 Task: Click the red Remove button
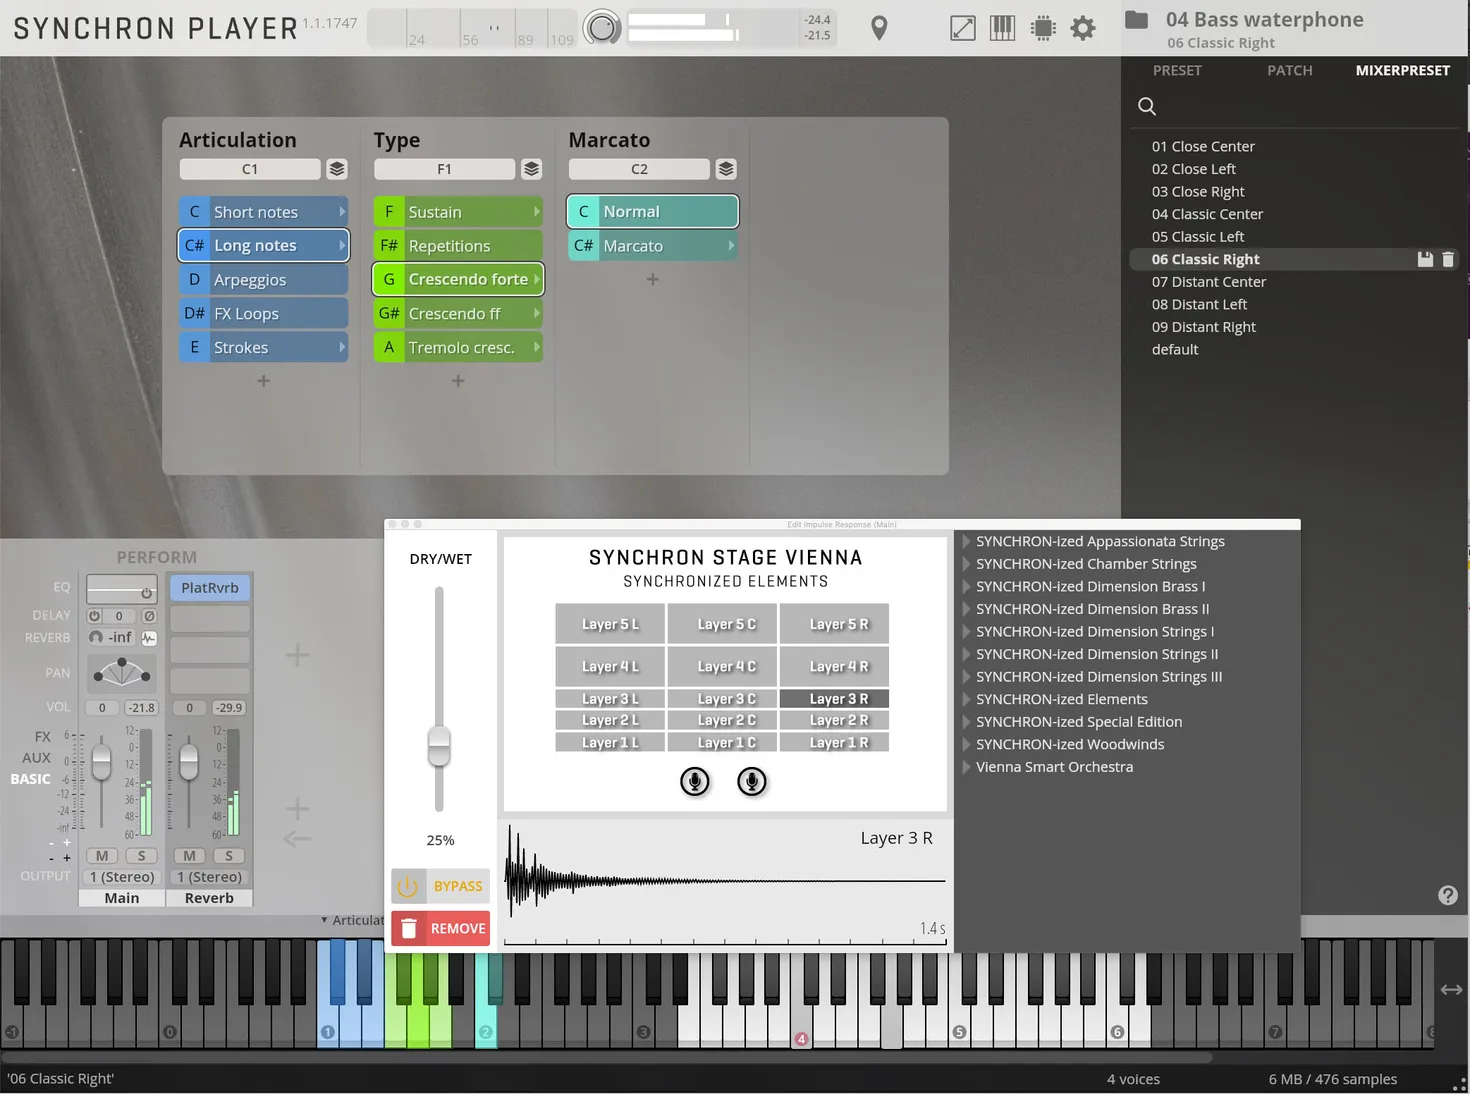click(441, 928)
